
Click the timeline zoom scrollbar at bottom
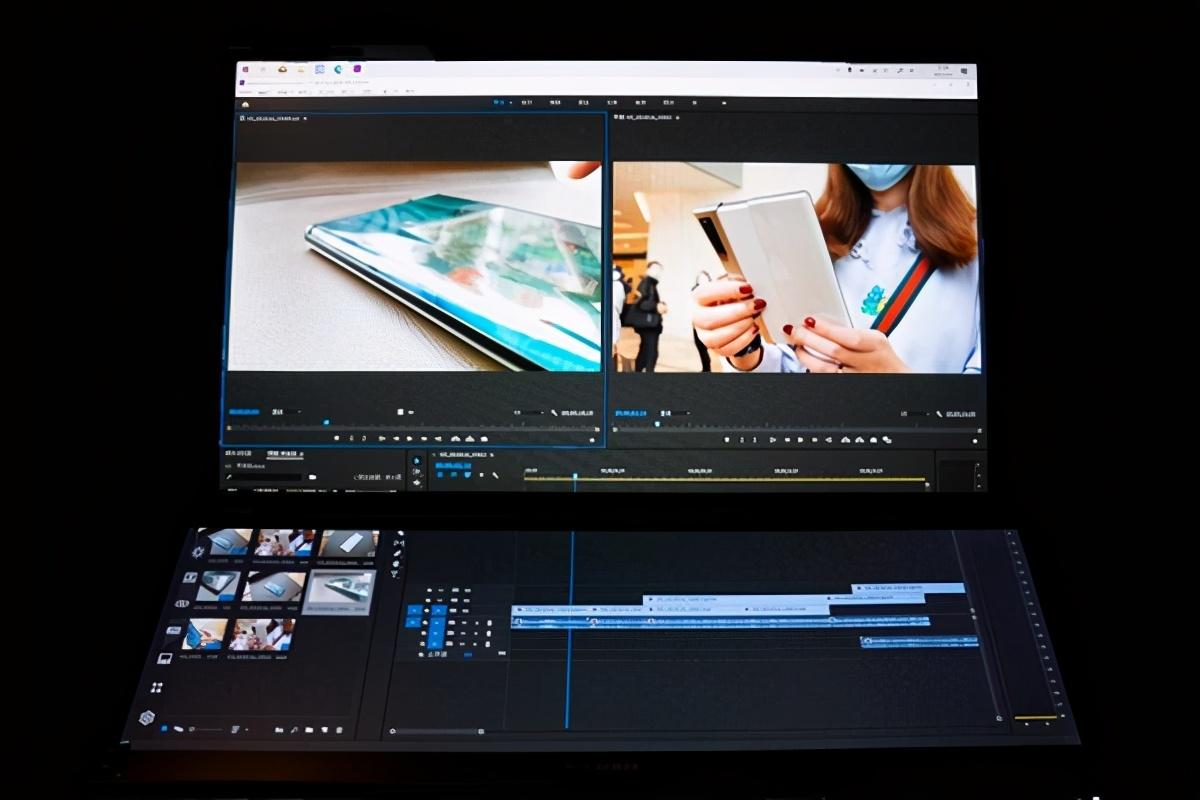coord(437,731)
